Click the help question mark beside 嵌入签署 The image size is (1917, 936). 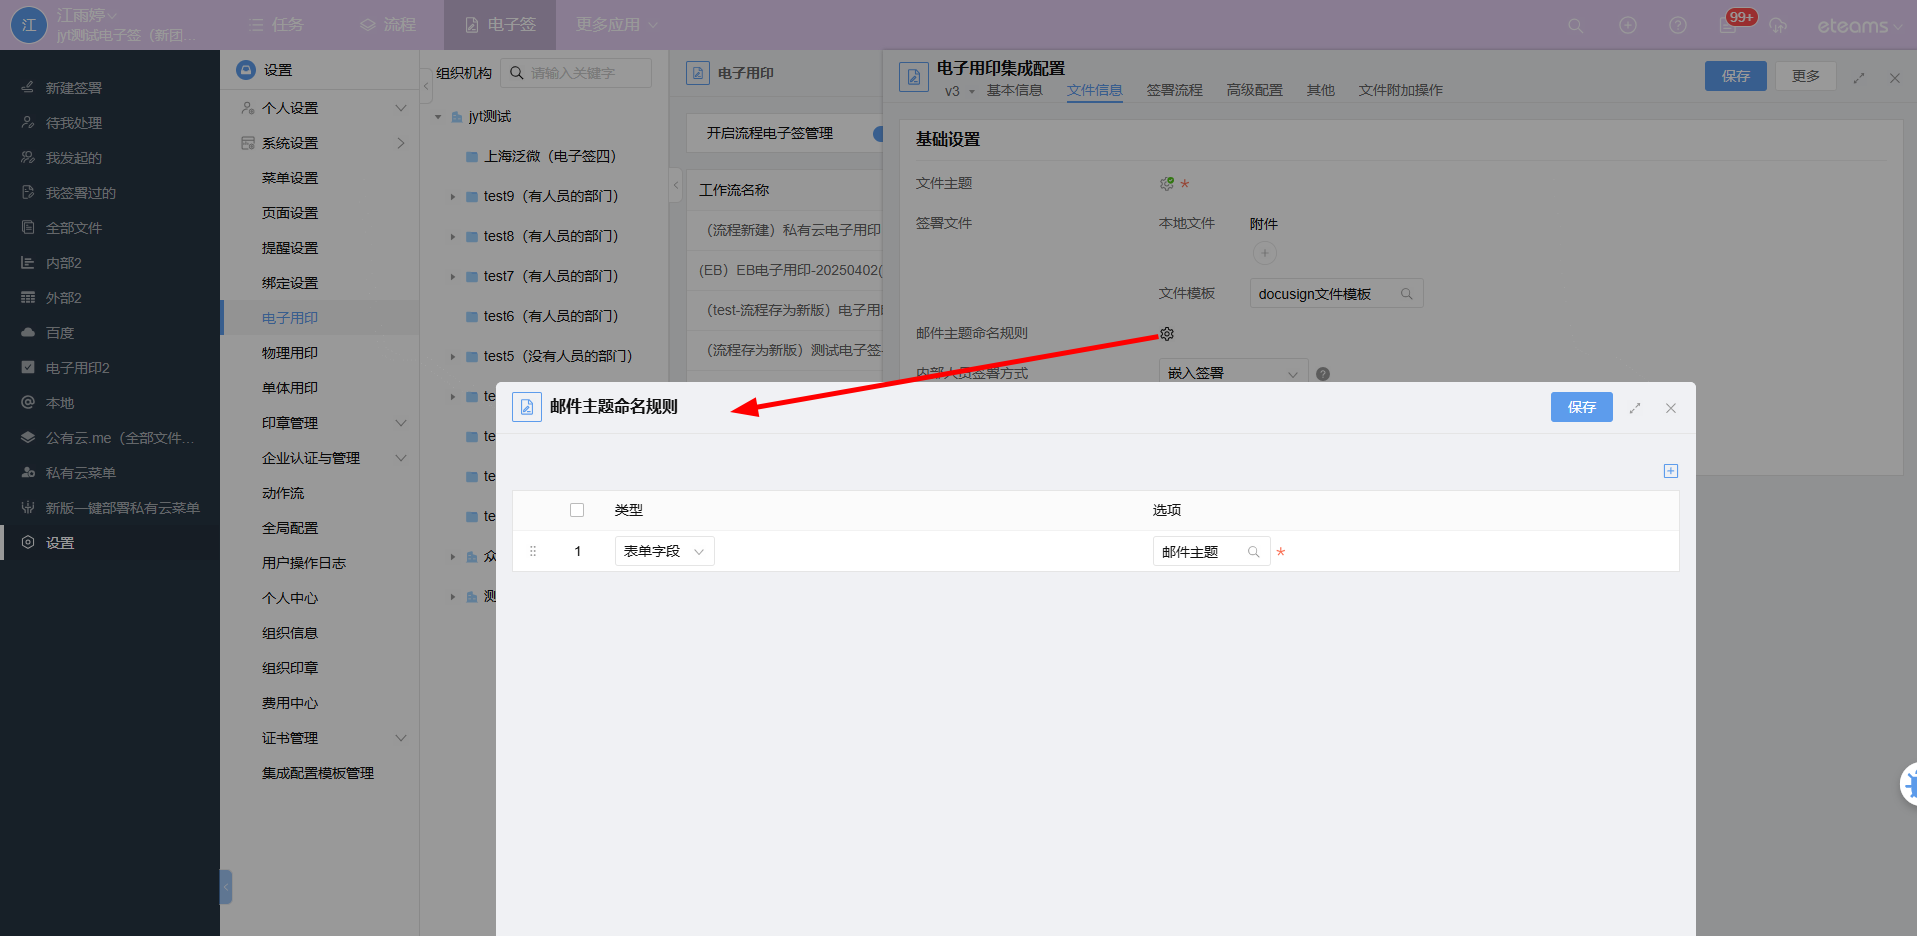(1323, 374)
